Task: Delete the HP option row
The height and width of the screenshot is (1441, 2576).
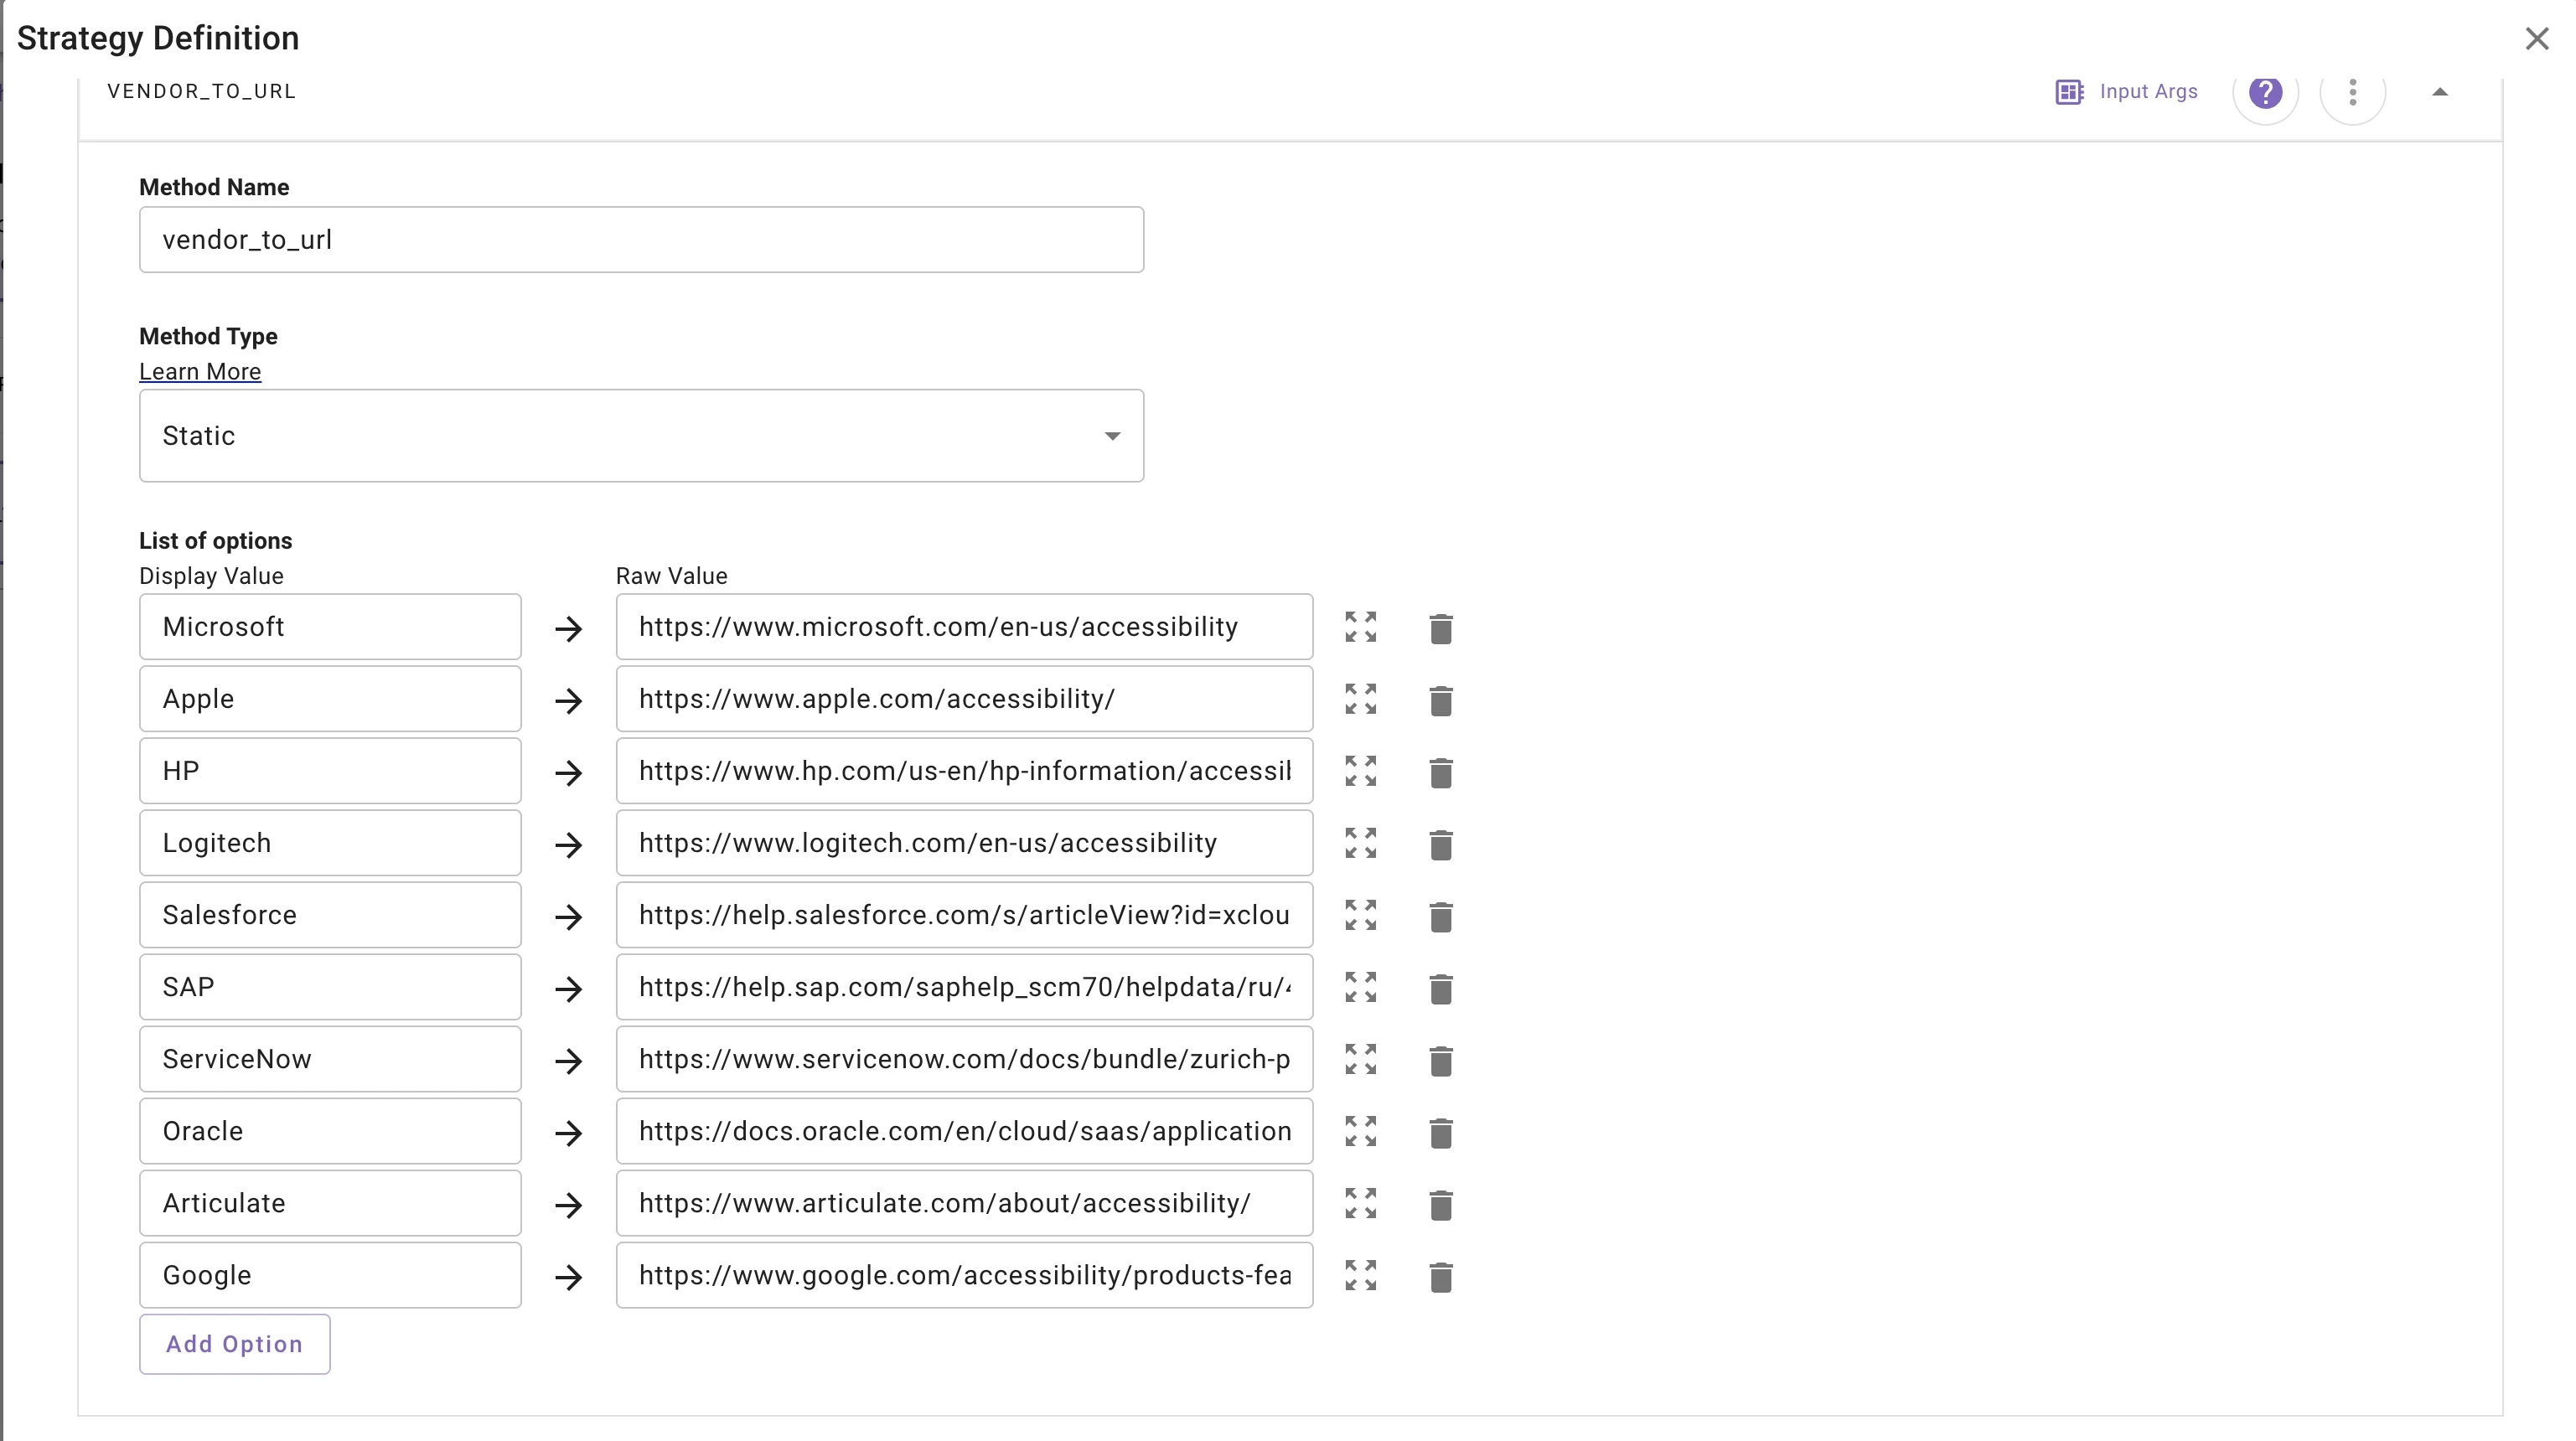Action: pos(1440,772)
